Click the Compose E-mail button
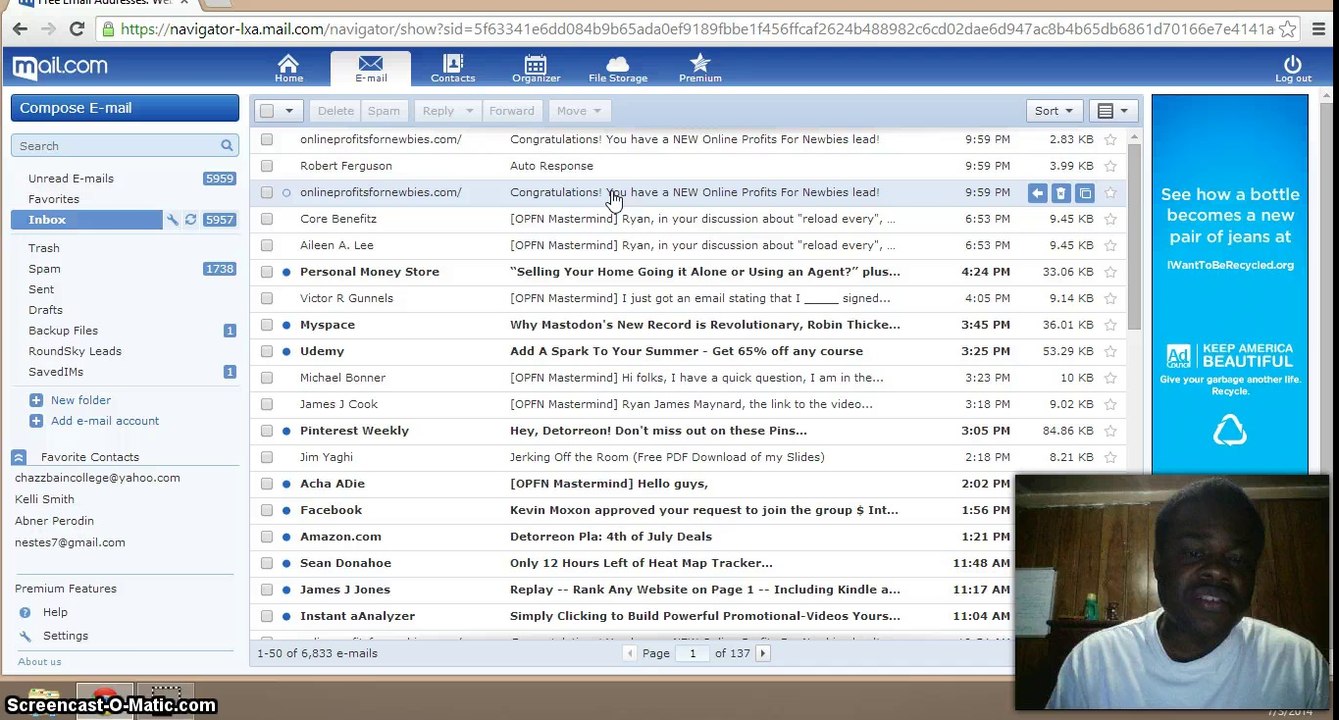The width and height of the screenshot is (1339, 720). coord(125,108)
